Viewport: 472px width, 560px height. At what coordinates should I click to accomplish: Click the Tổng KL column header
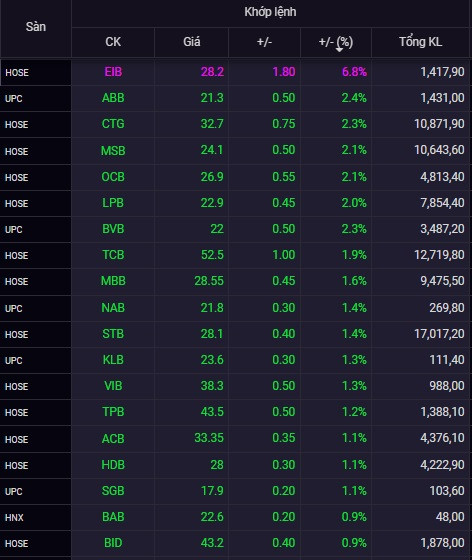tap(421, 42)
